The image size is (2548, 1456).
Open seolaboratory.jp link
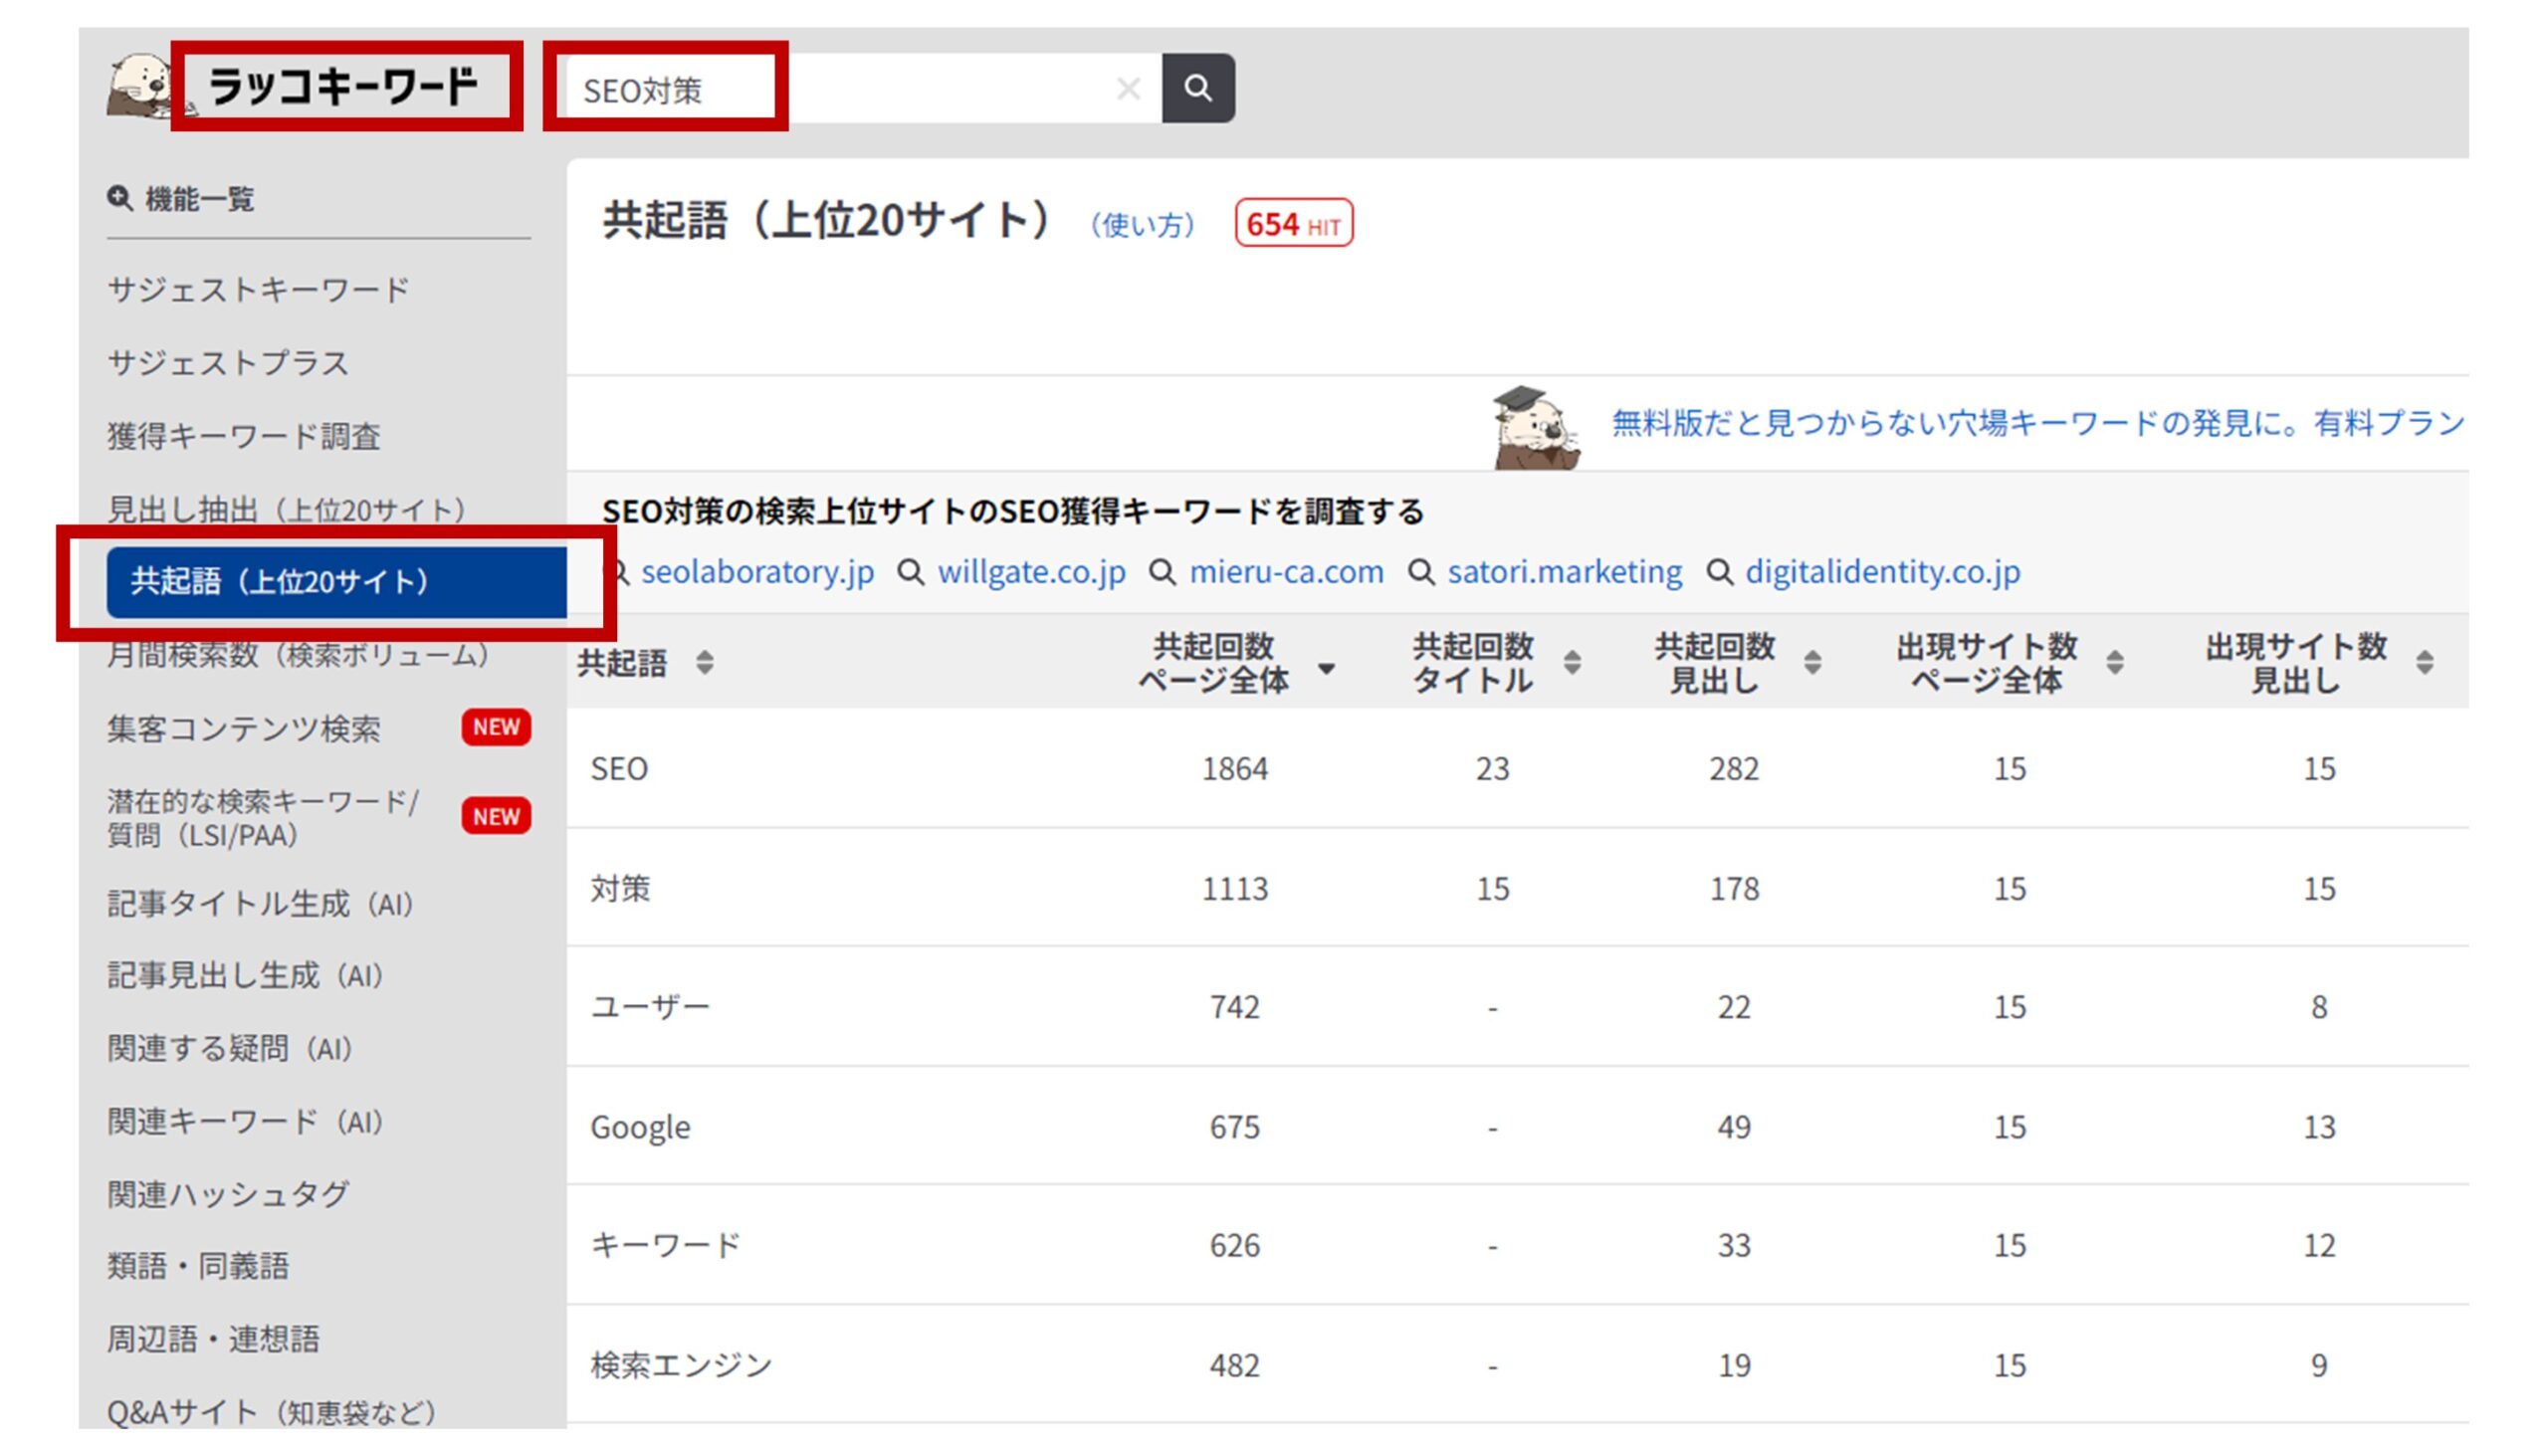pos(757,573)
